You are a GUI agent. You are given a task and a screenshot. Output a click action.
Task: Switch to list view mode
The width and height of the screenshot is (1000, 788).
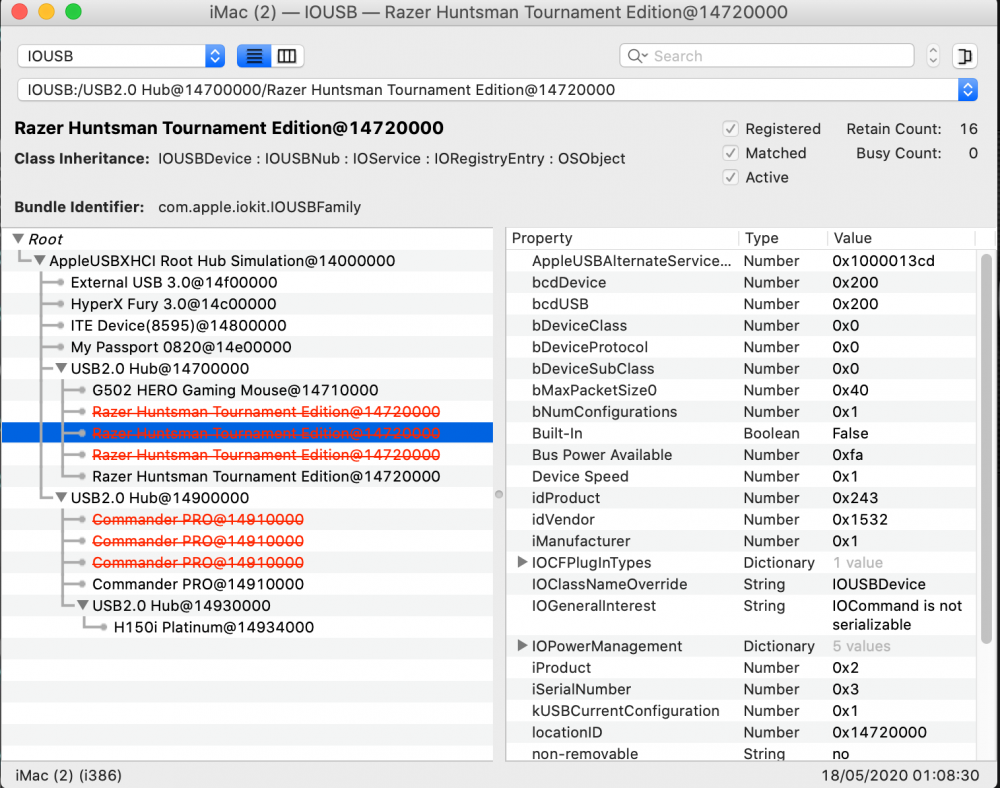[x=254, y=56]
